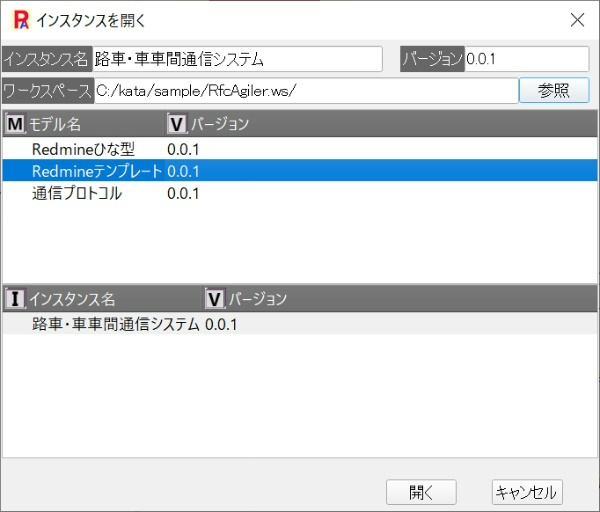Image resolution: width=600 pixels, height=512 pixels.
Task: Select the 路車・車車間通信システム instance row
Action: click(x=300, y=324)
